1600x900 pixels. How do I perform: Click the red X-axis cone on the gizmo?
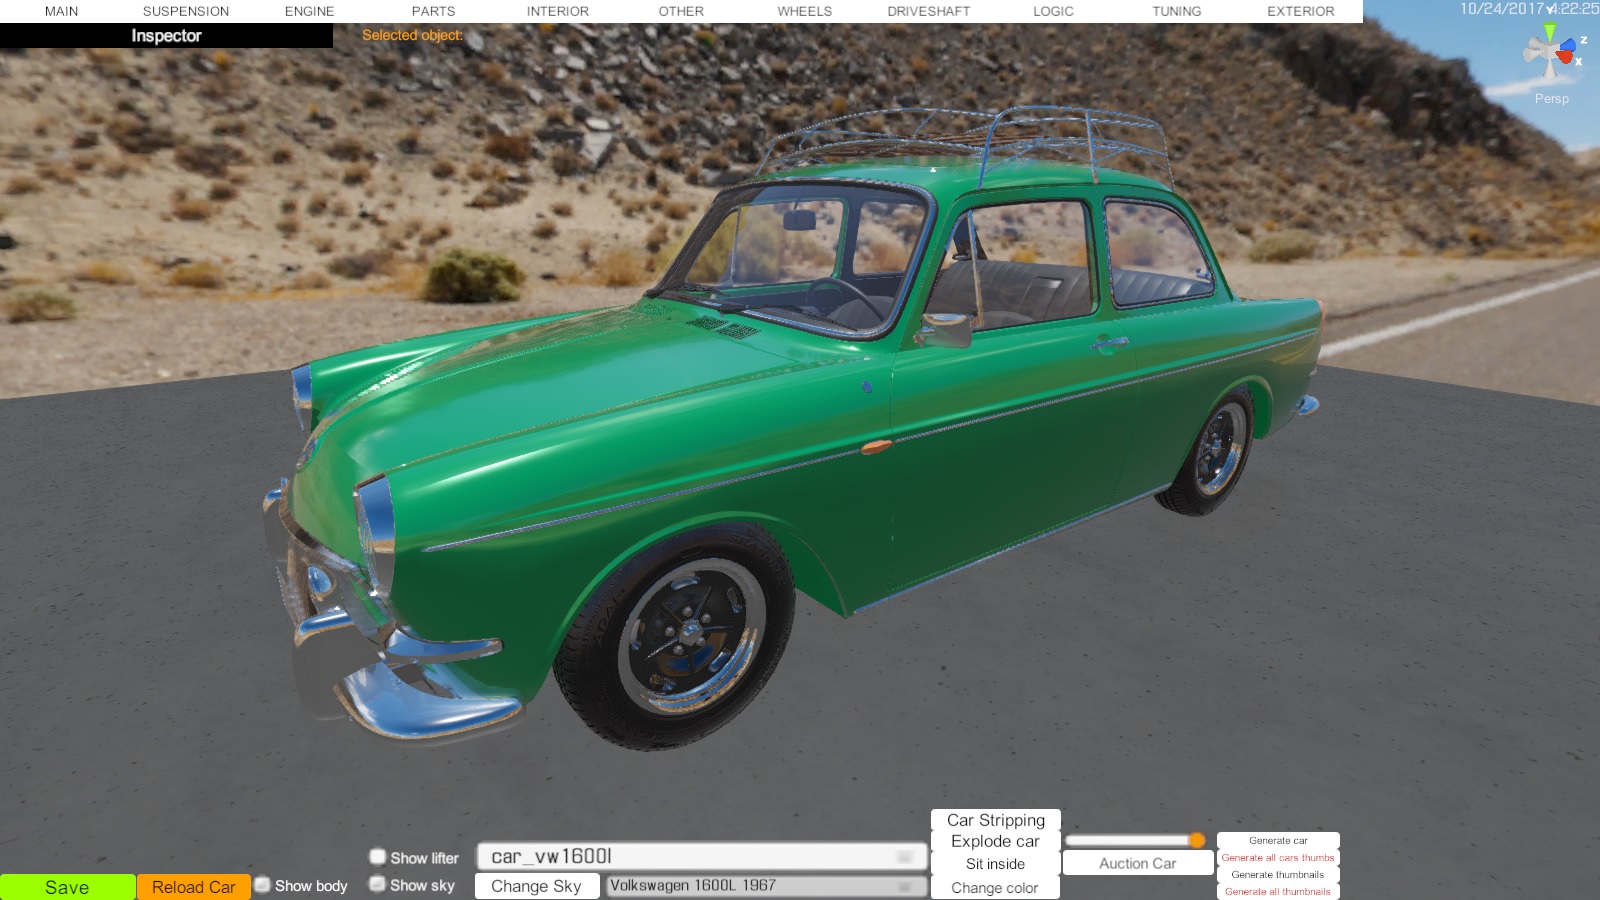click(x=1565, y=58)
